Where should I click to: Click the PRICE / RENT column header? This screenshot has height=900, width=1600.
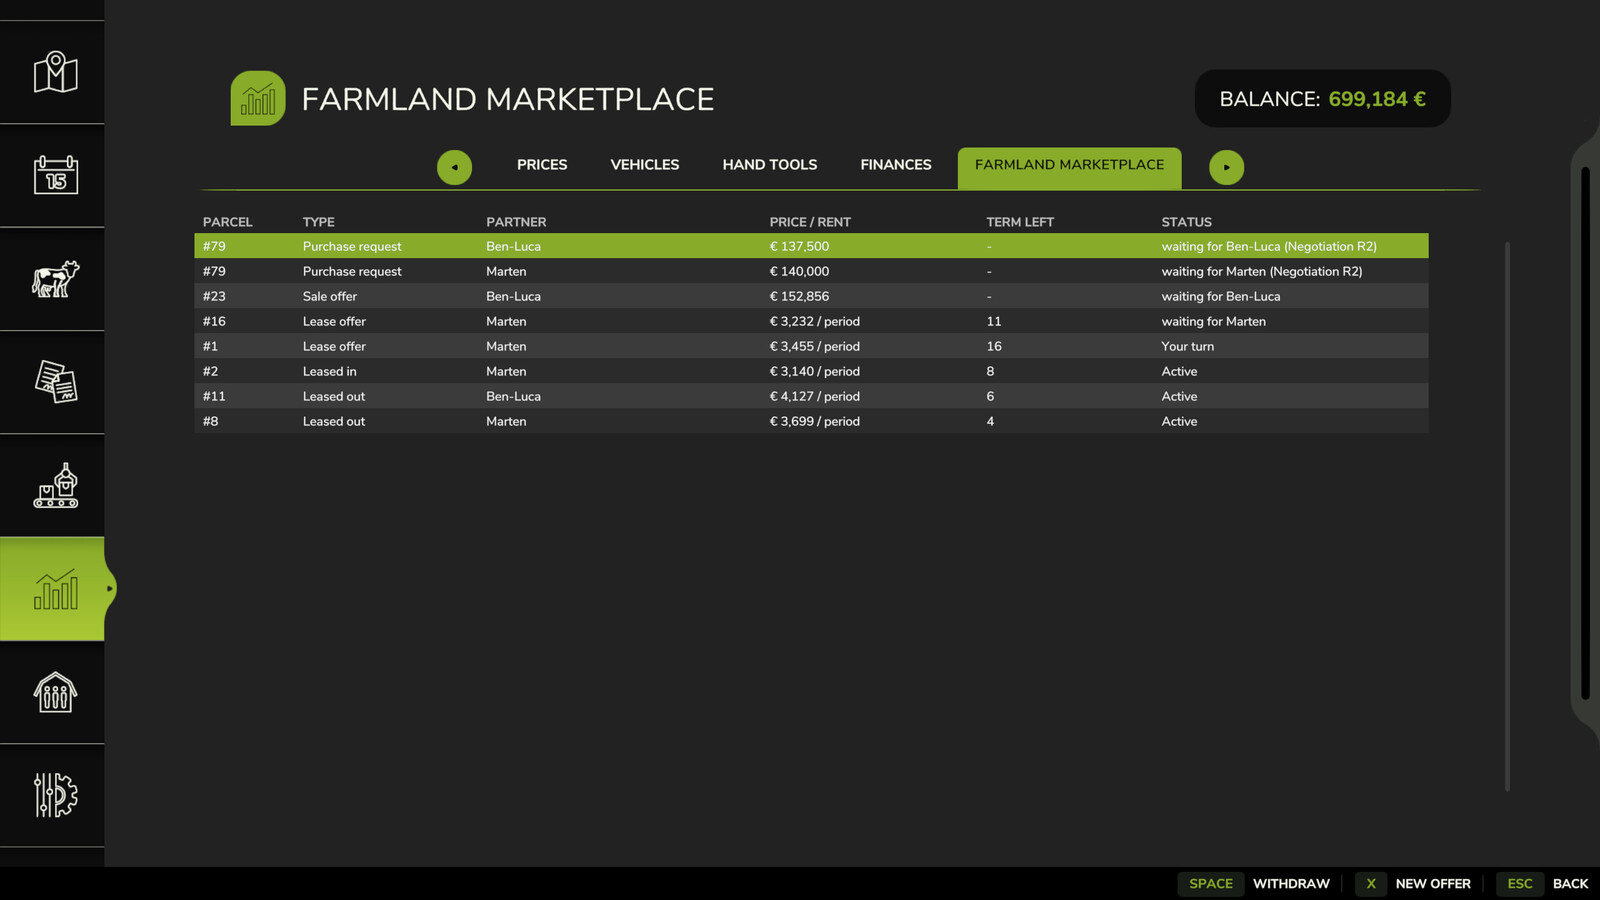click(810, 222)
